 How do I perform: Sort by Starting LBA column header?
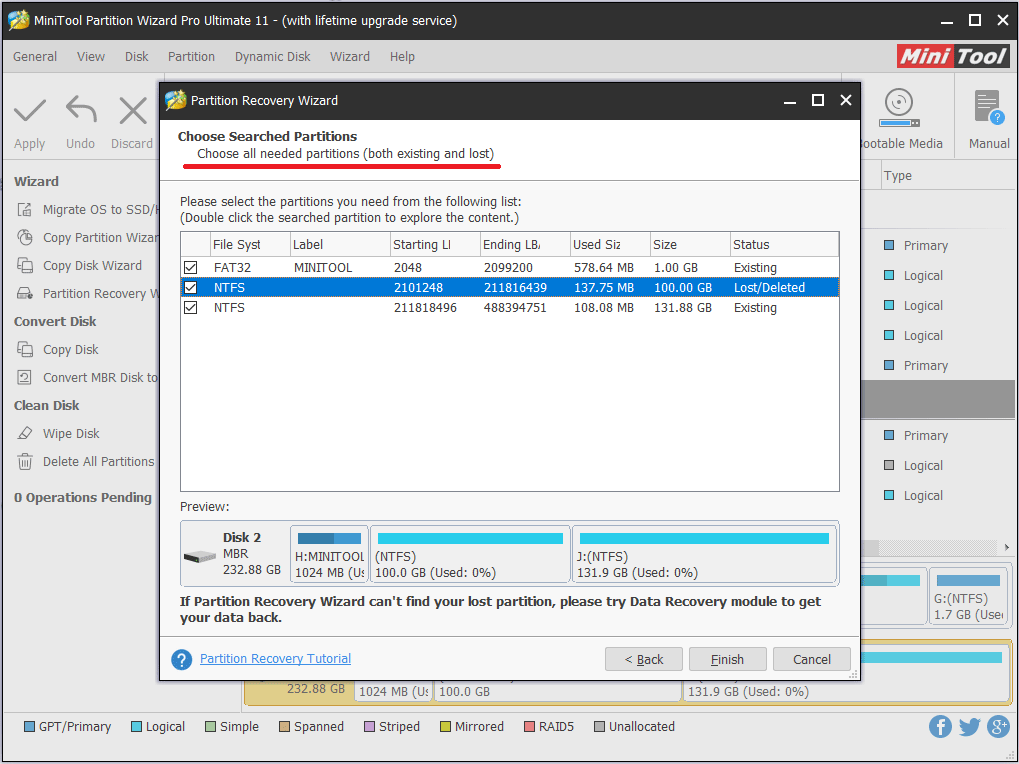435,244
